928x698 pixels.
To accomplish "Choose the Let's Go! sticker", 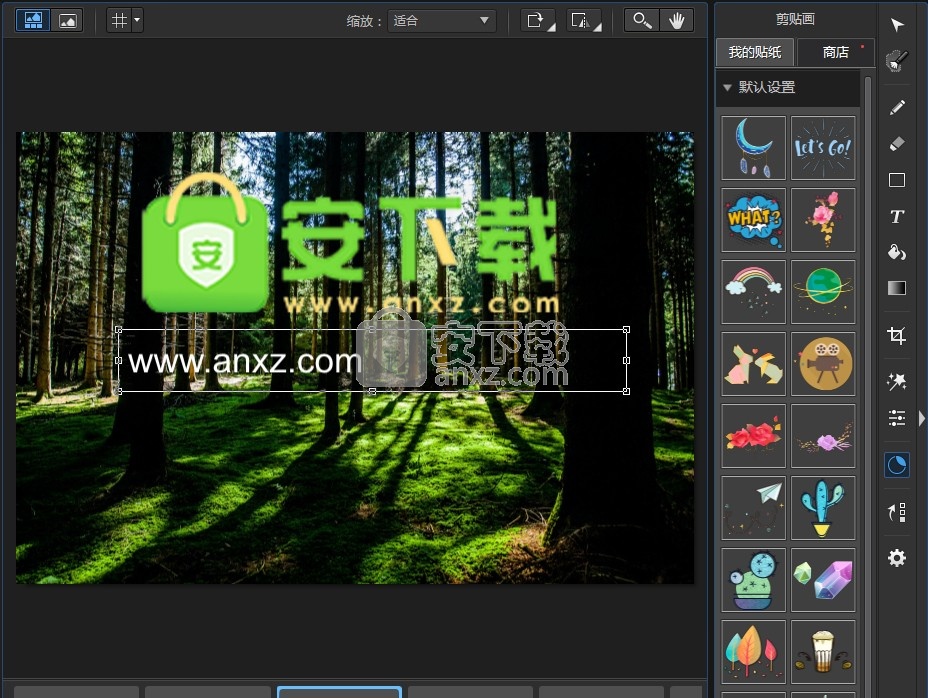I will point(823,148).
